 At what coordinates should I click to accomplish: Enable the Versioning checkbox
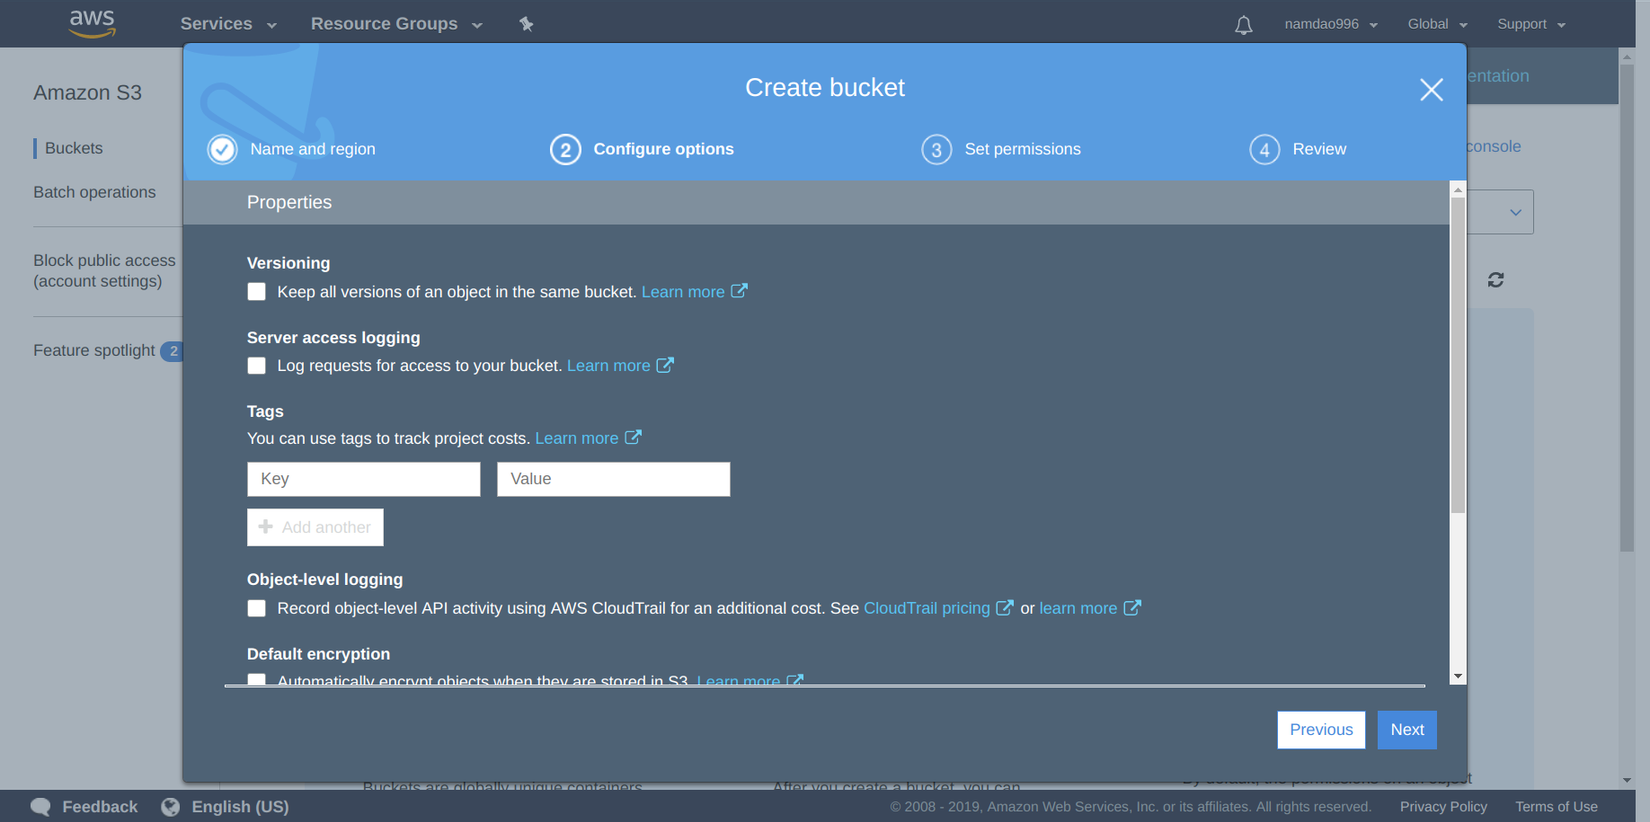(257, 292)
